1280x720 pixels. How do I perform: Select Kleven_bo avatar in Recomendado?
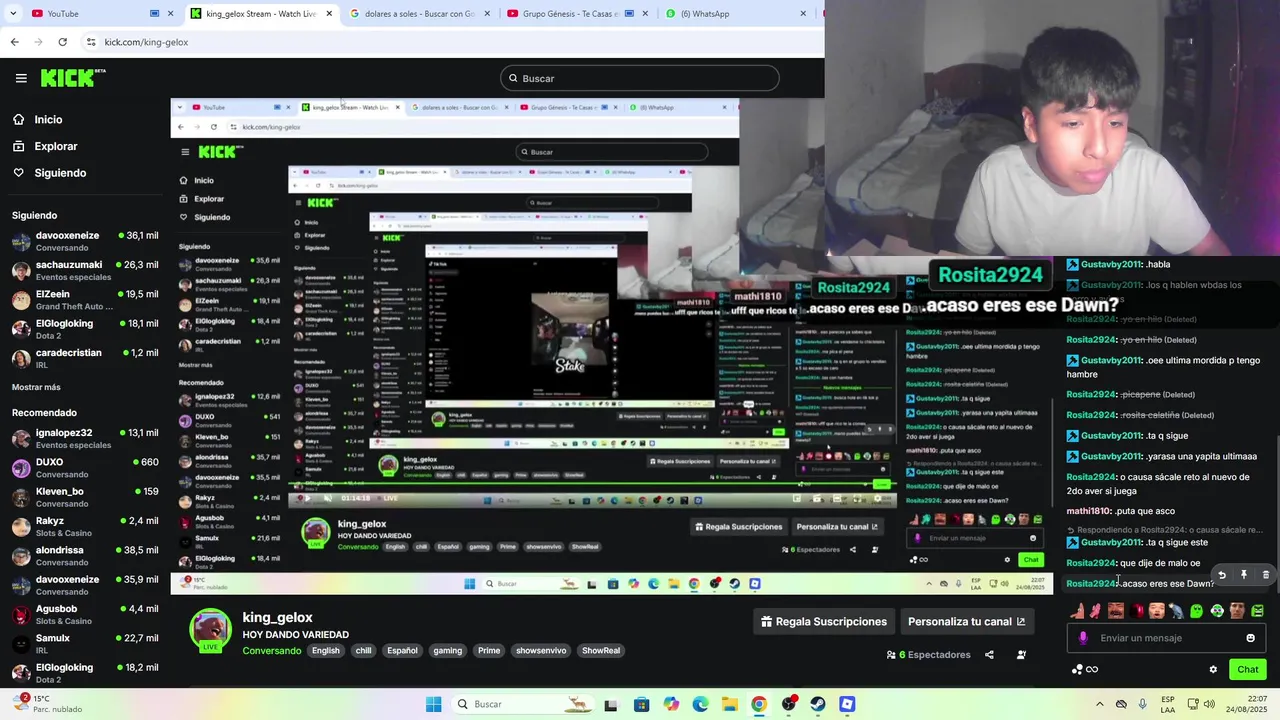pos(21,497)
